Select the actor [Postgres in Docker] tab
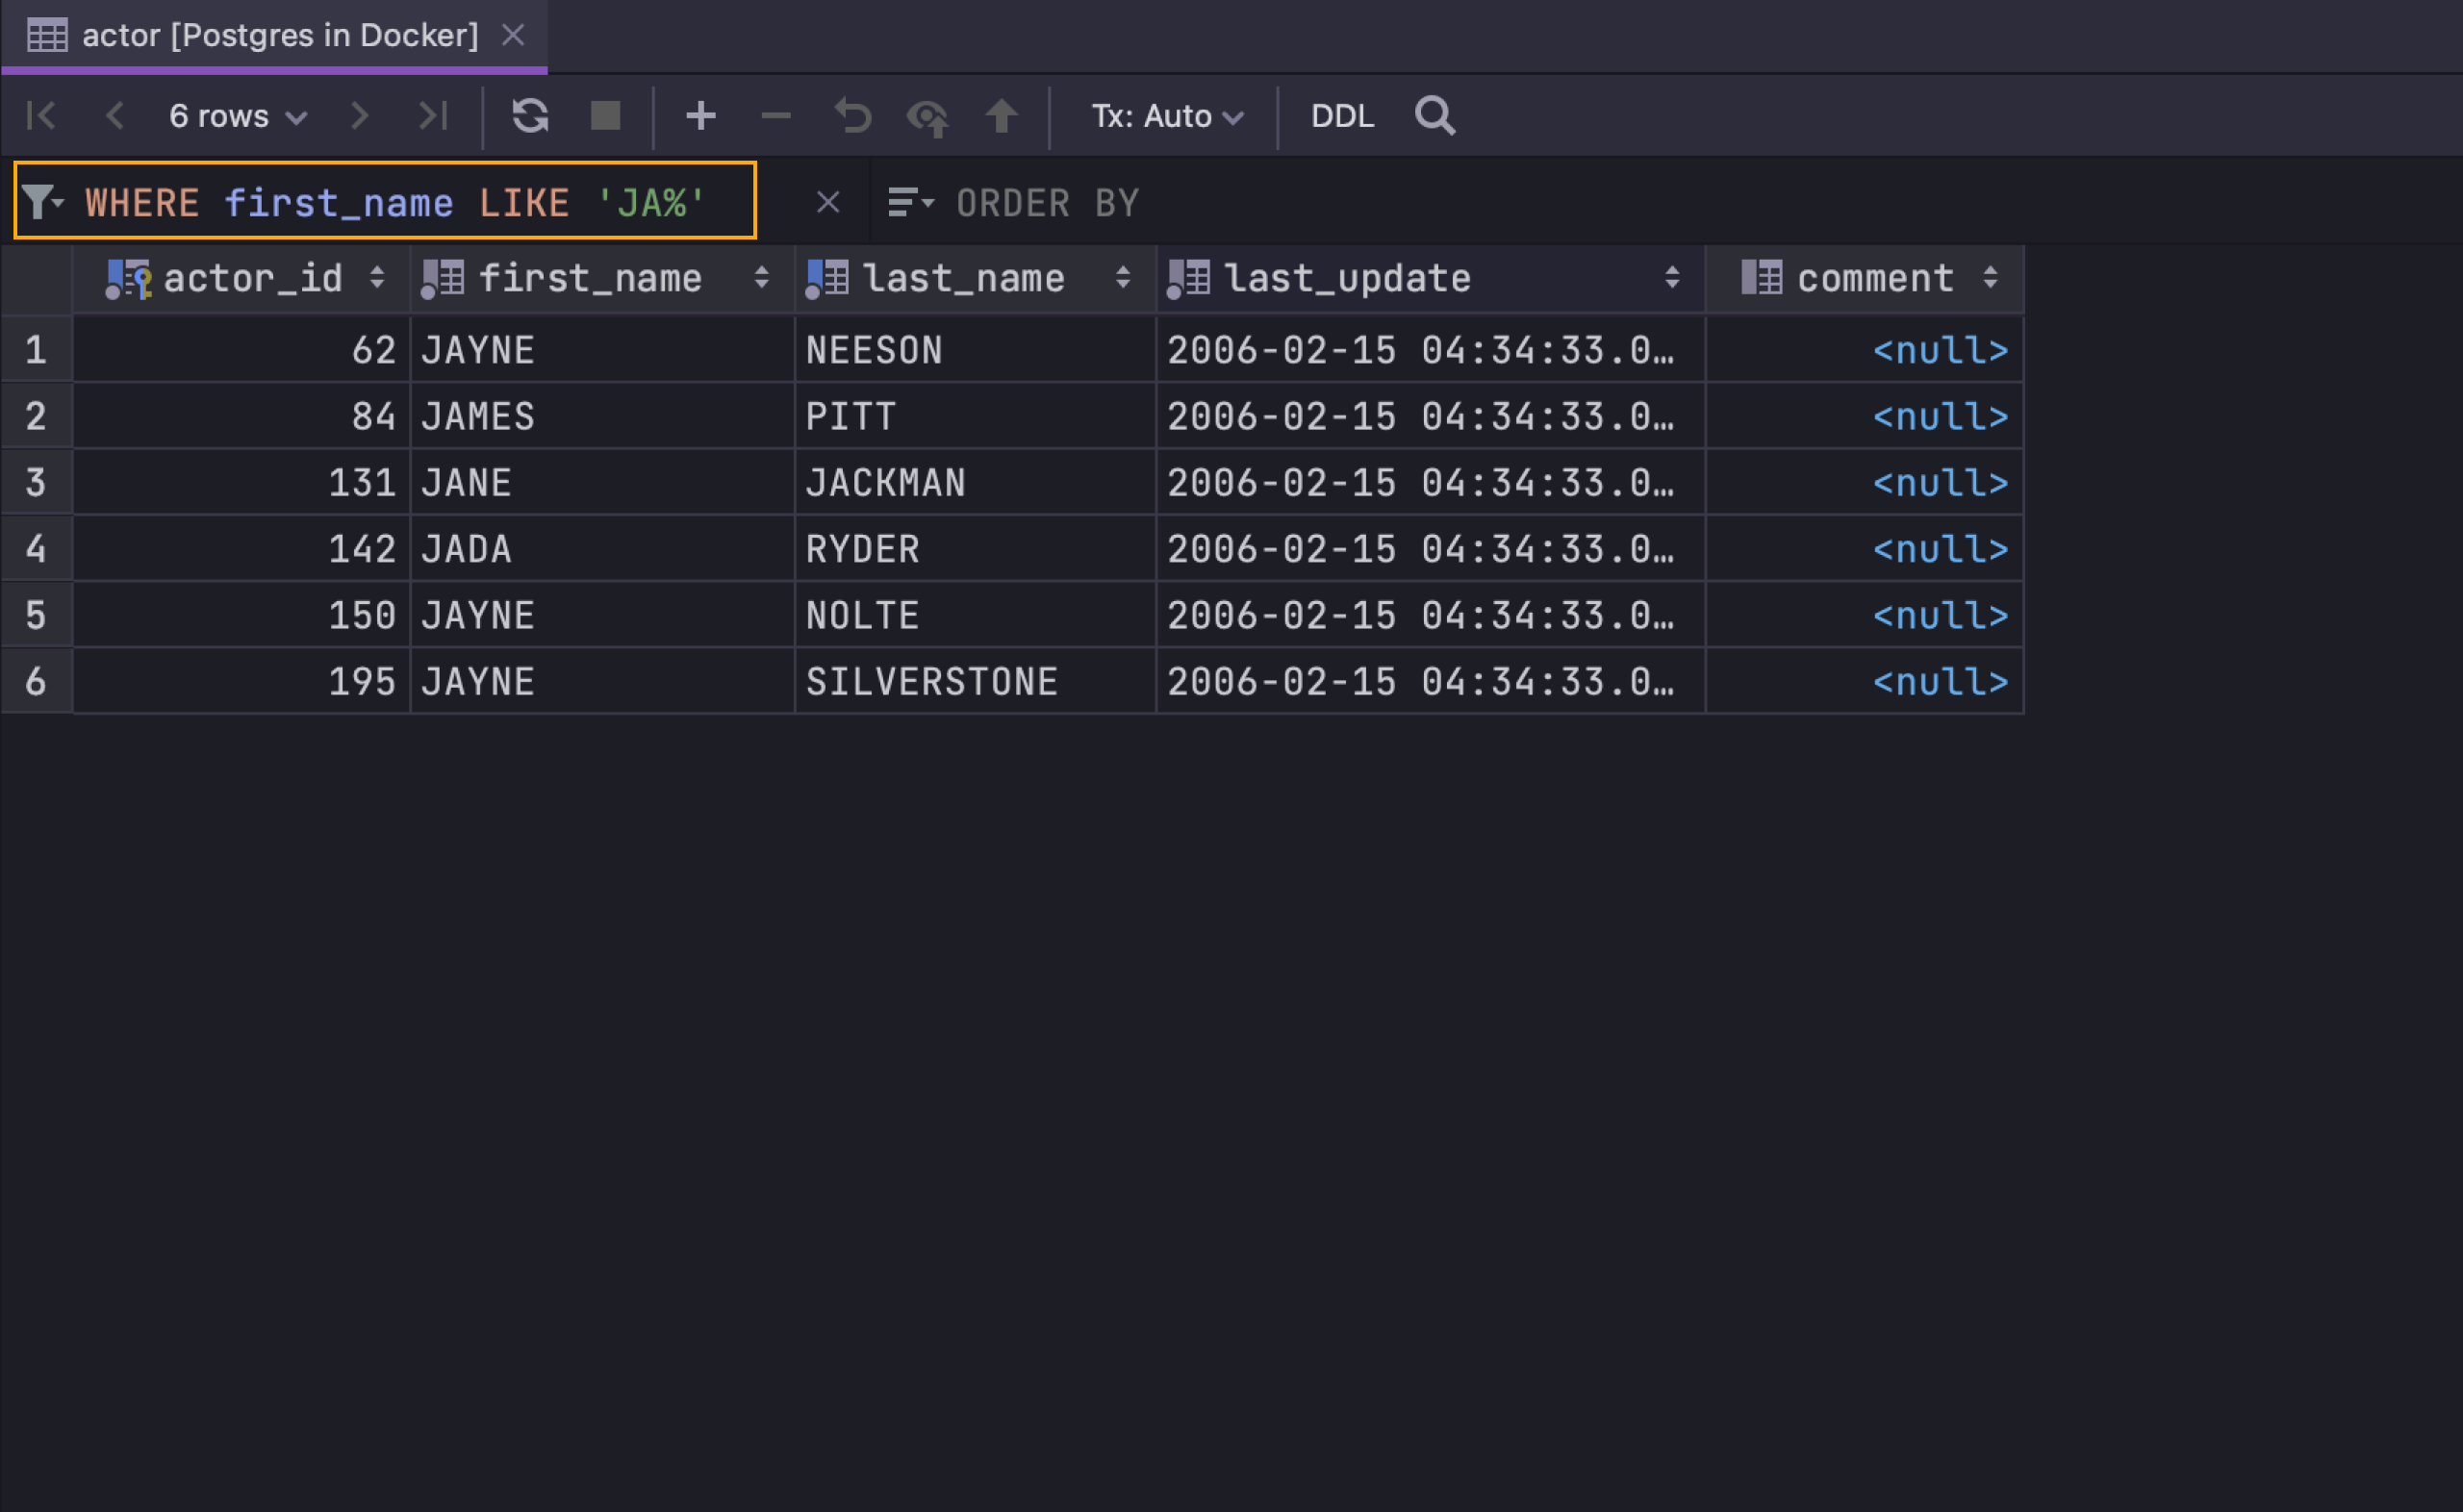2463x1512 pixels. pyautogui.click(x=279, y=36)
